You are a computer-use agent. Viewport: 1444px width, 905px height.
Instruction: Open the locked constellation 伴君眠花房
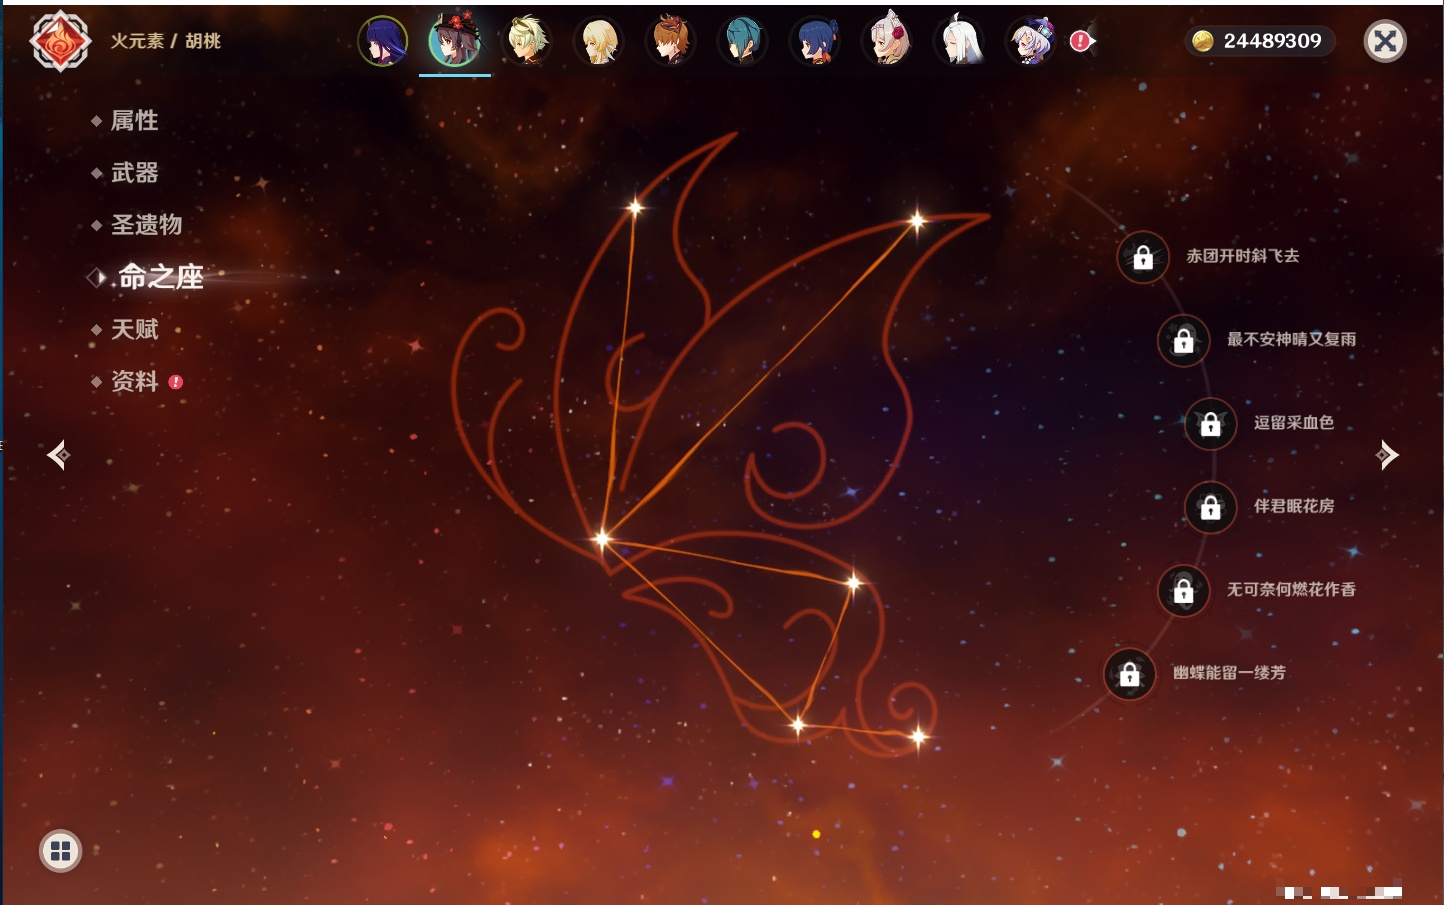[1210, 507]
